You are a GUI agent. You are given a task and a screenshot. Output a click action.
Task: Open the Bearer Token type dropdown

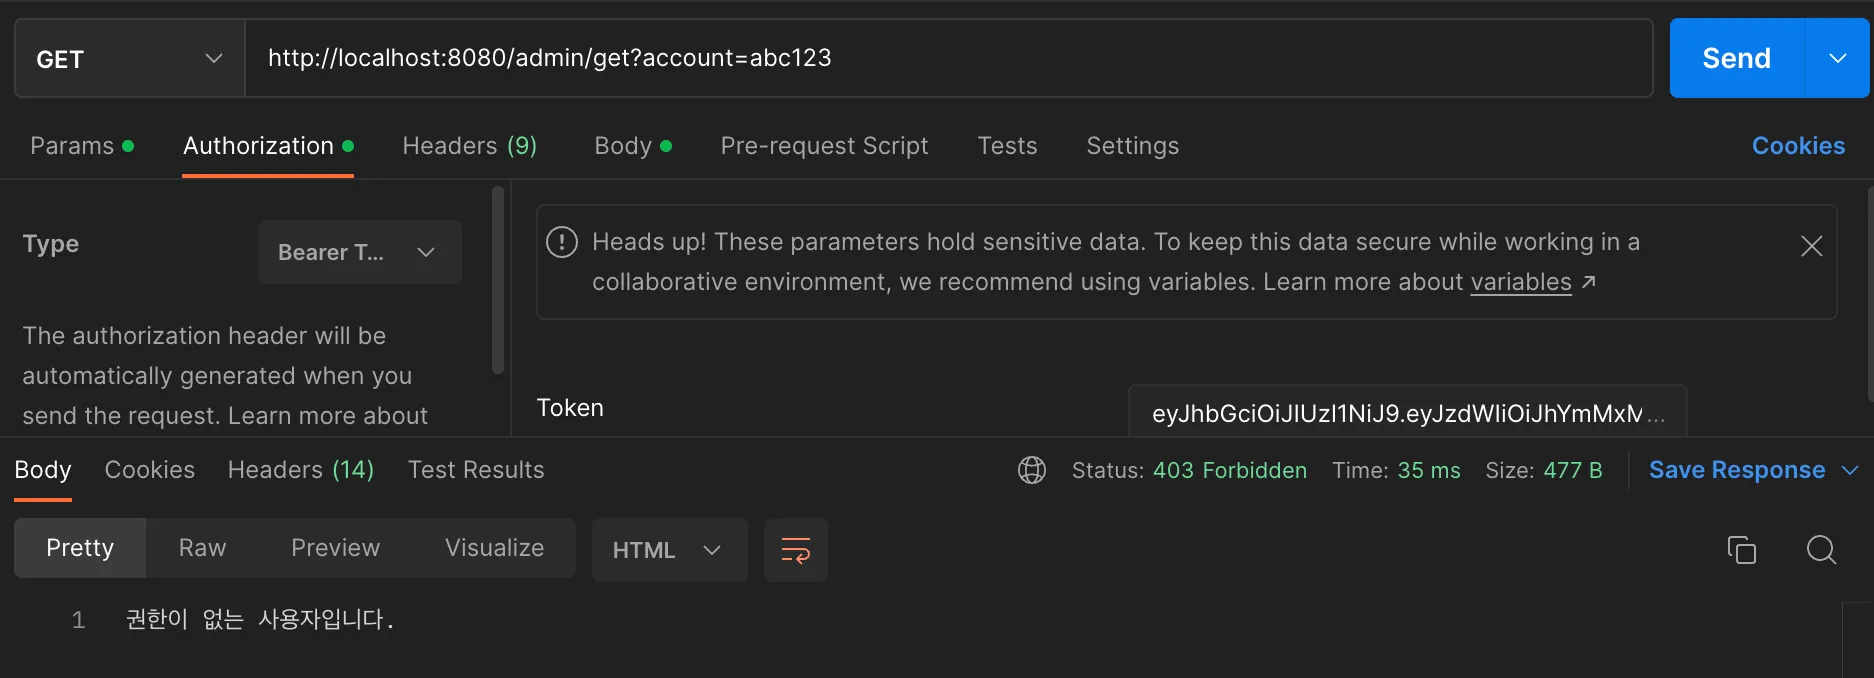tap(359, 252)
